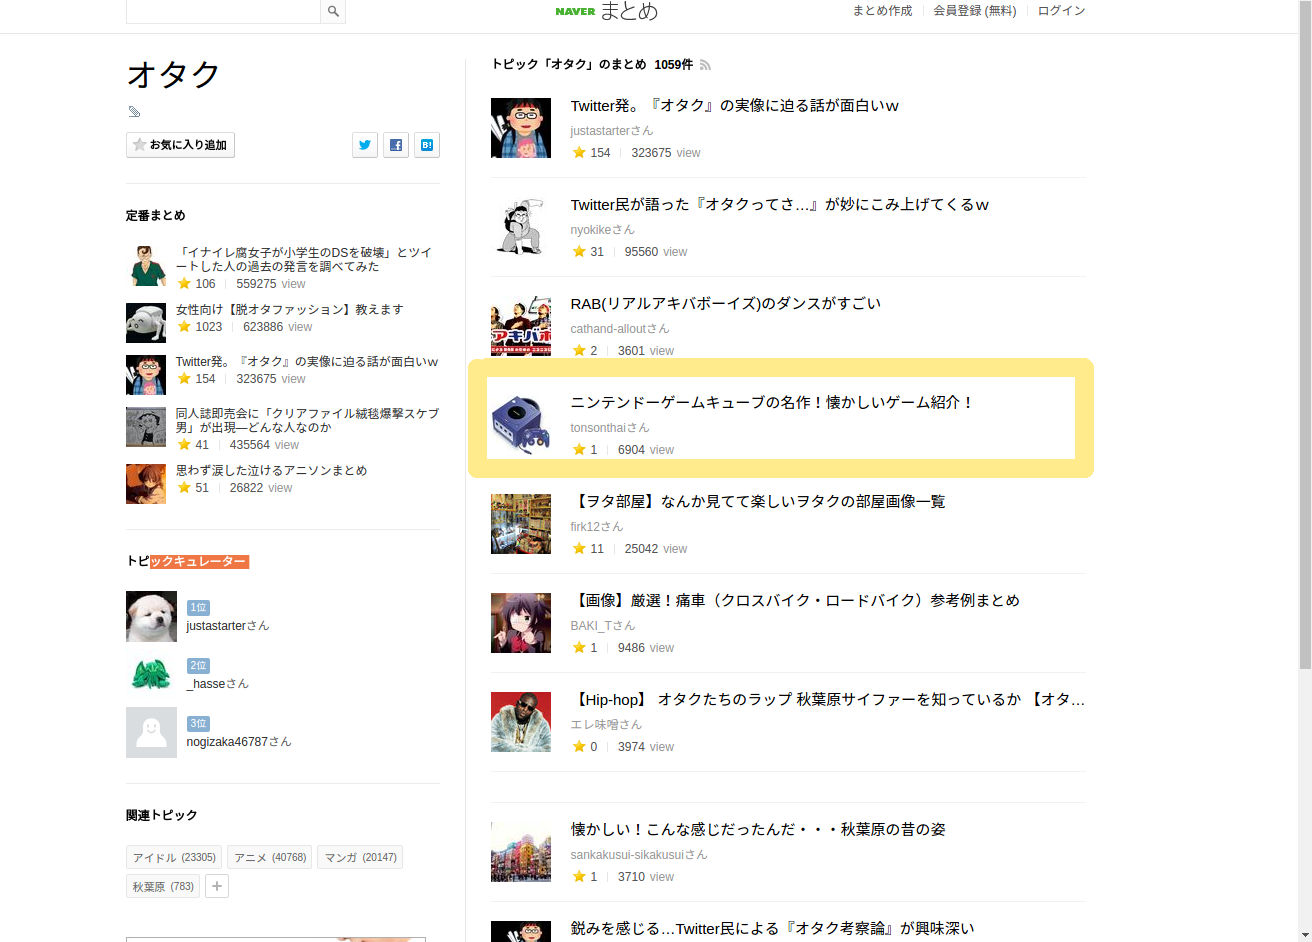This screenshot has width=1312, height=942.
Task: Open article Twitter発。『オタク』の実像に迫る話 in main list
Action: 734,106
